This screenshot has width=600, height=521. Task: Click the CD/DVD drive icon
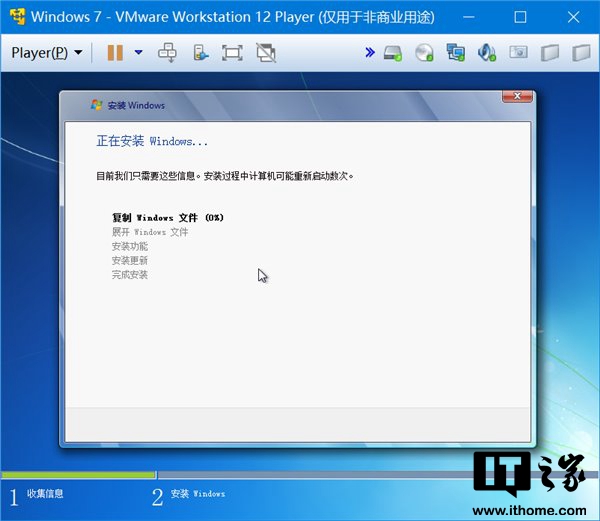424,52
